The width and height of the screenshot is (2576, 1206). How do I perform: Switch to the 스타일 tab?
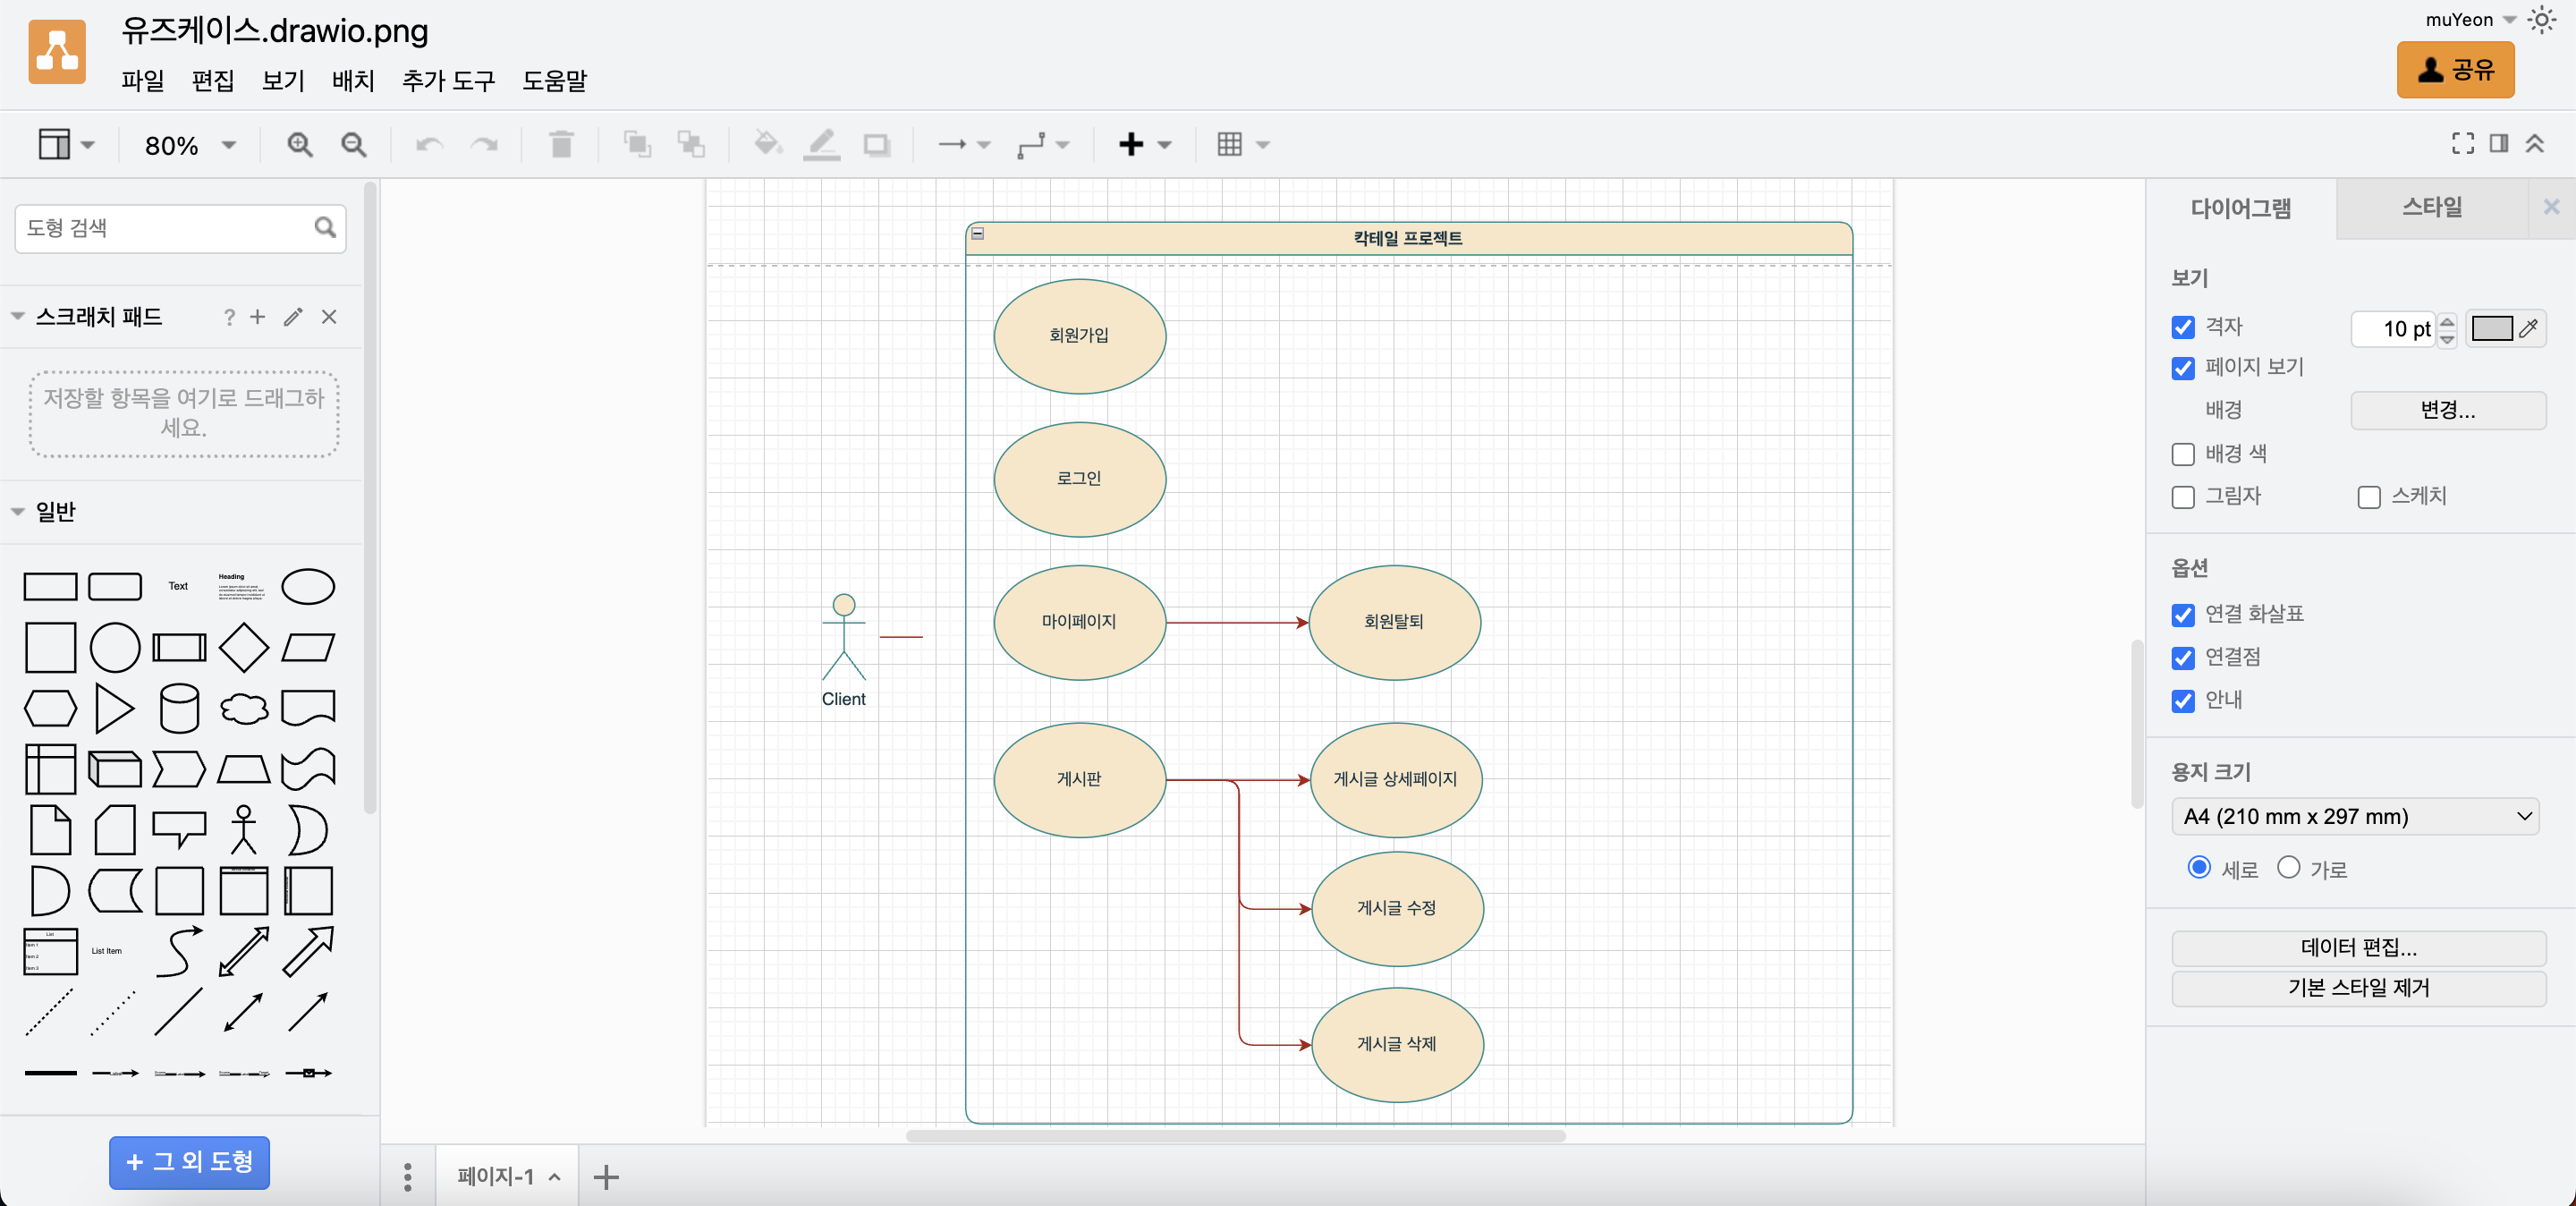2432,208
